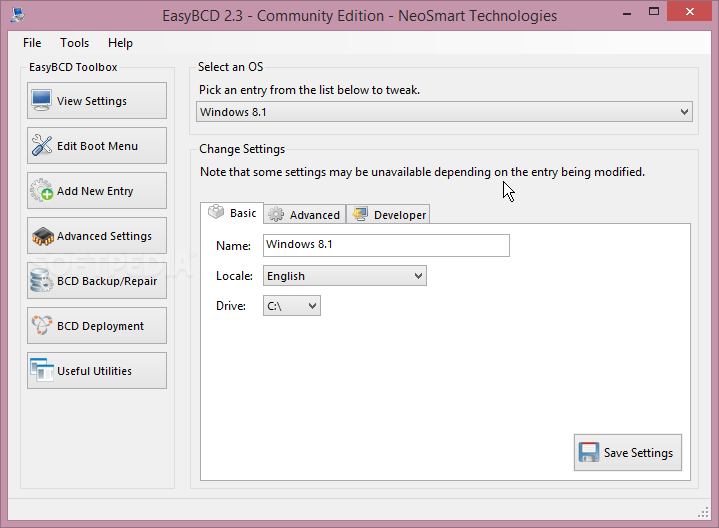Open the File menu
This screenshot has height=528, width=719.
tap(32, 43)
